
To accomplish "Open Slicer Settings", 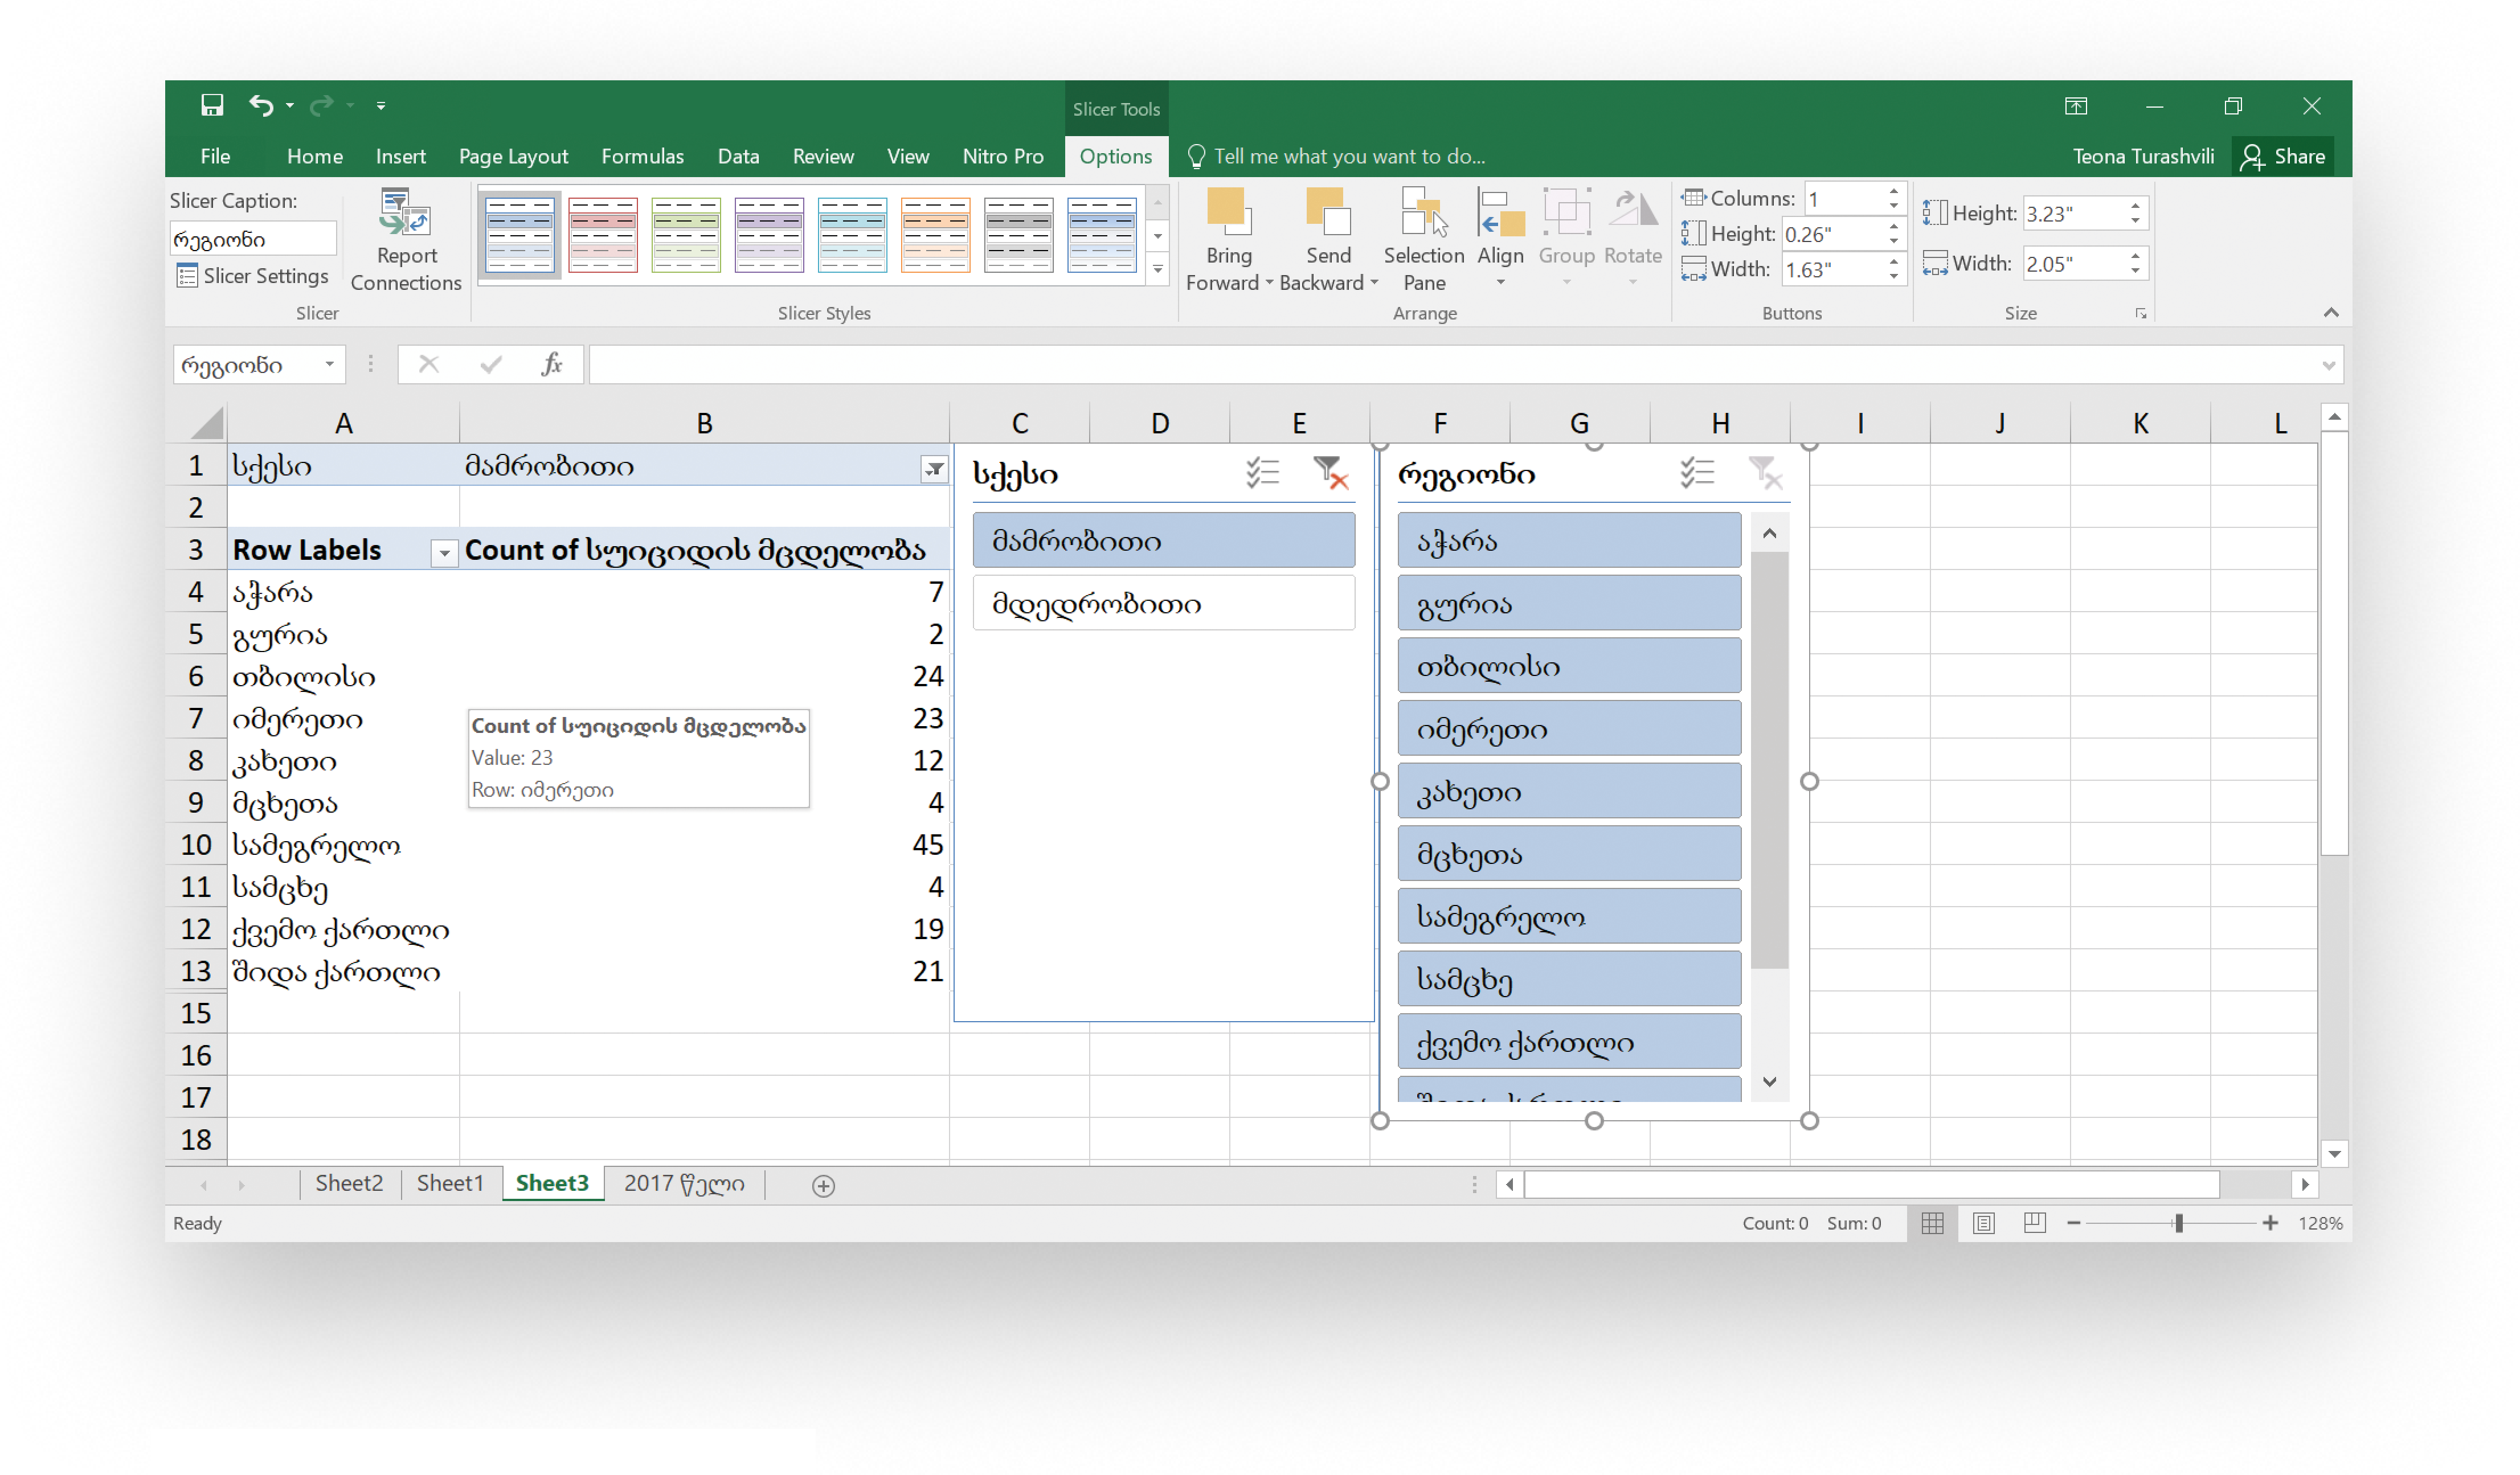I will coord(253,275).
